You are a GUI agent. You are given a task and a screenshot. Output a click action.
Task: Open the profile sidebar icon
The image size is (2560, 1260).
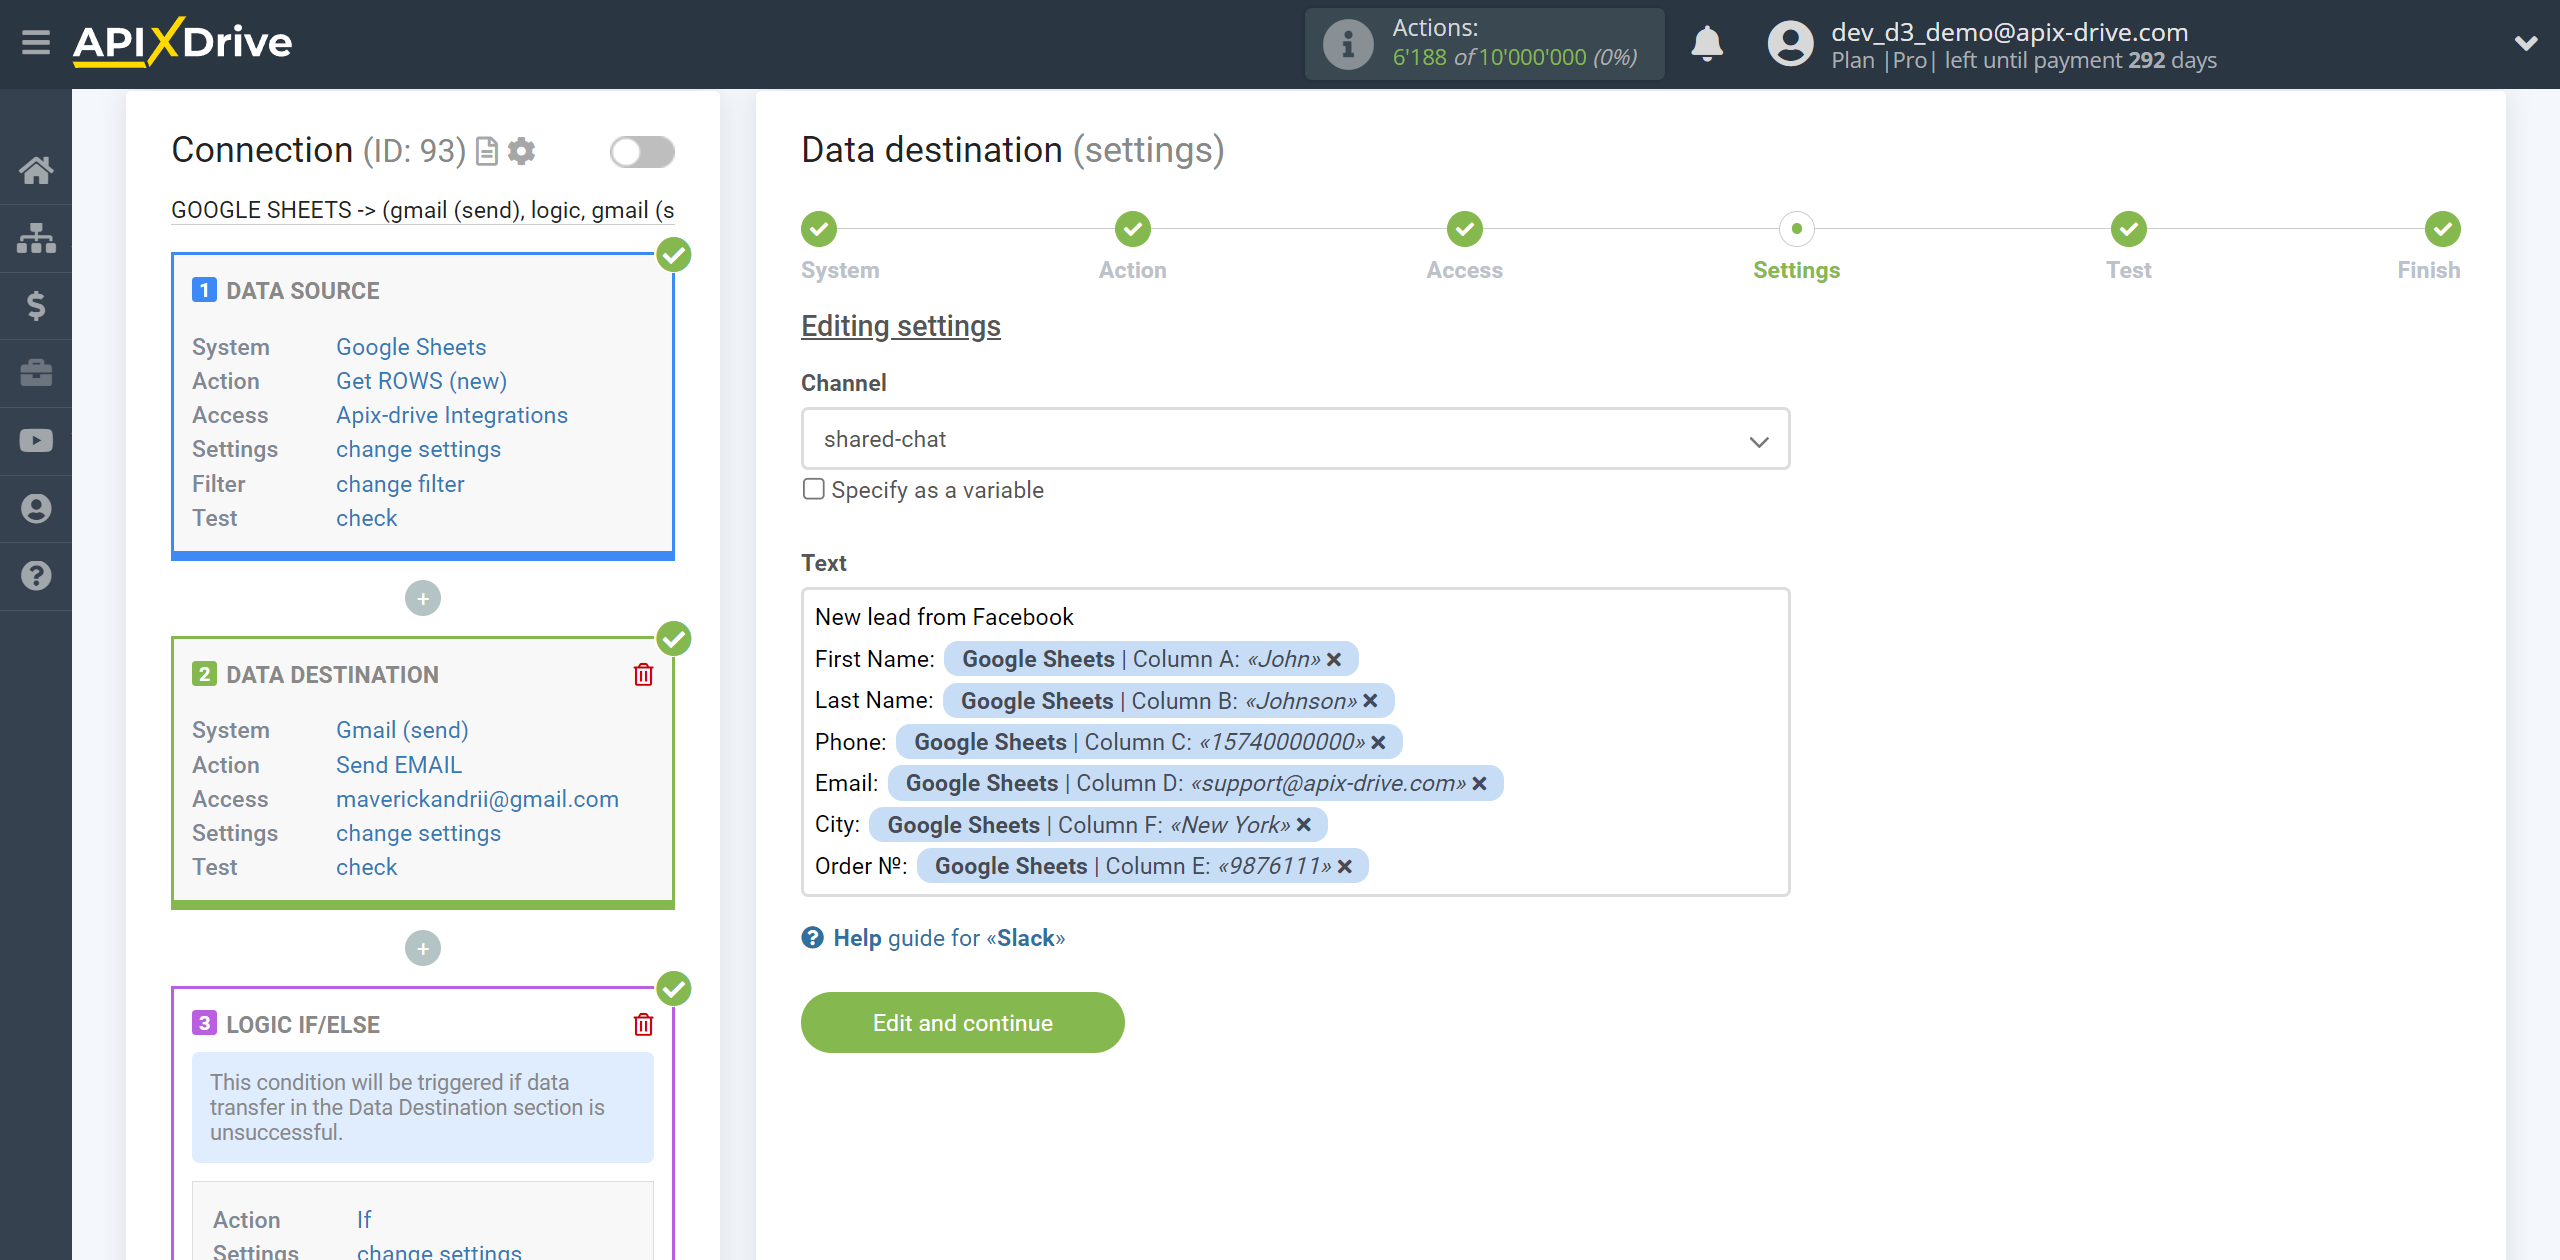tap(36, 509)
